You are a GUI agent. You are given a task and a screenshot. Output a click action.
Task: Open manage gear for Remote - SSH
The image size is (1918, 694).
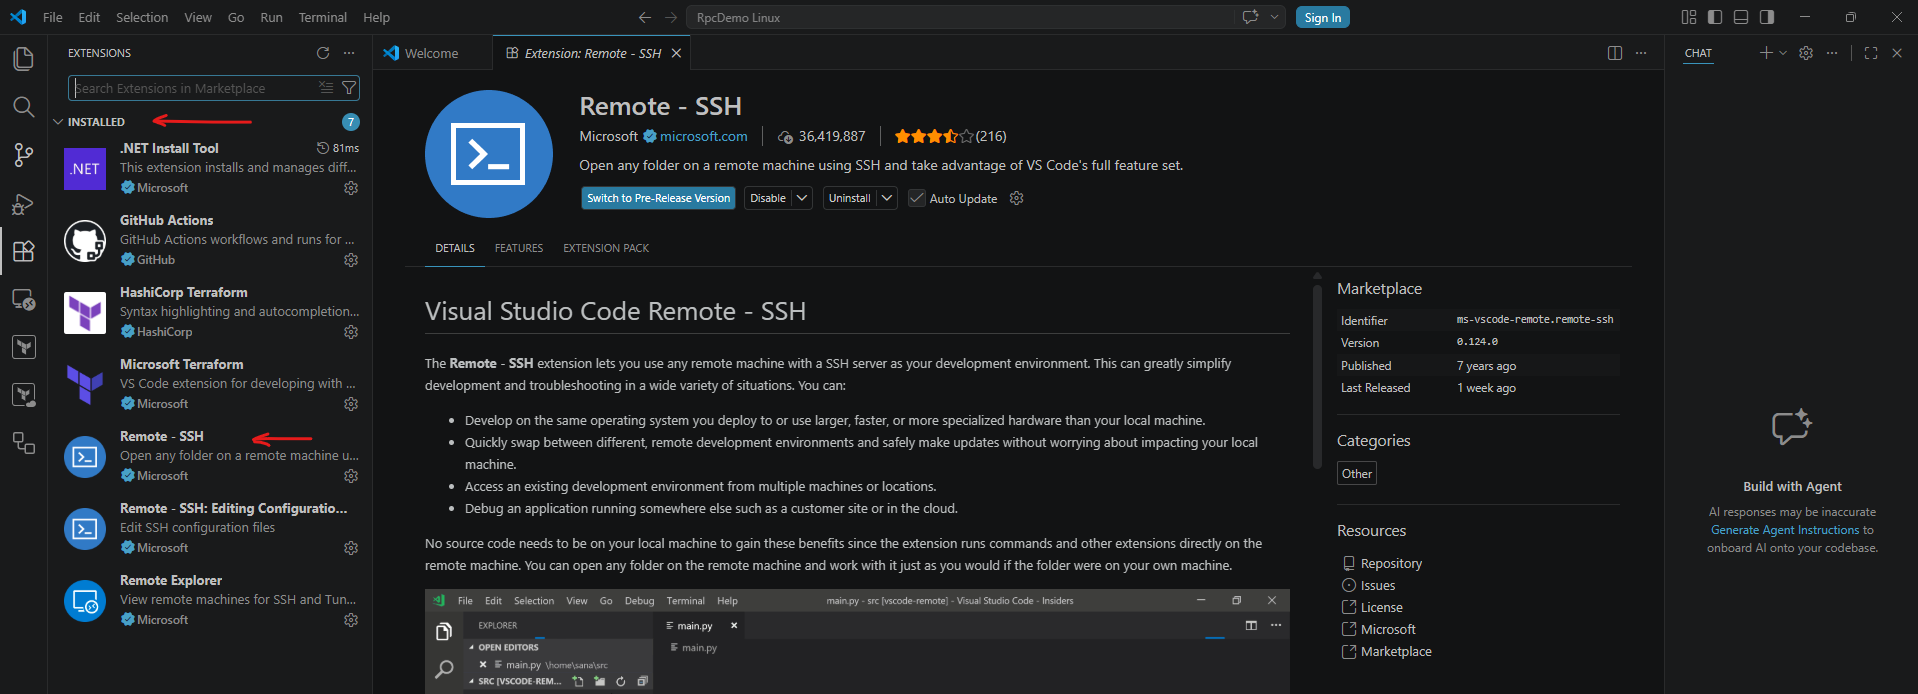[x=351, y=476]
